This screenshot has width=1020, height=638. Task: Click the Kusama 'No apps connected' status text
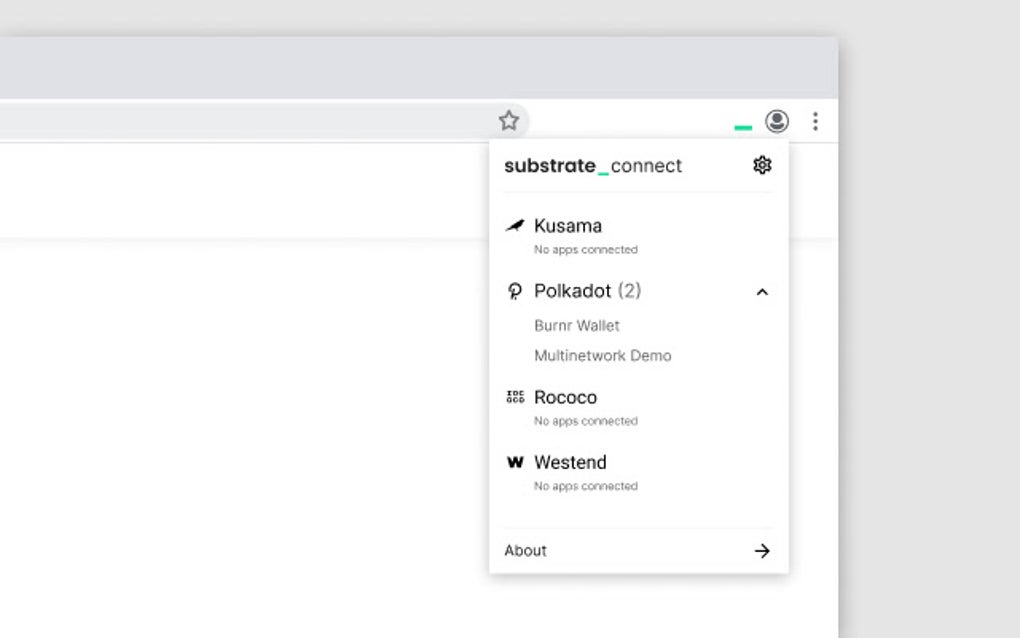click(584, 249)
